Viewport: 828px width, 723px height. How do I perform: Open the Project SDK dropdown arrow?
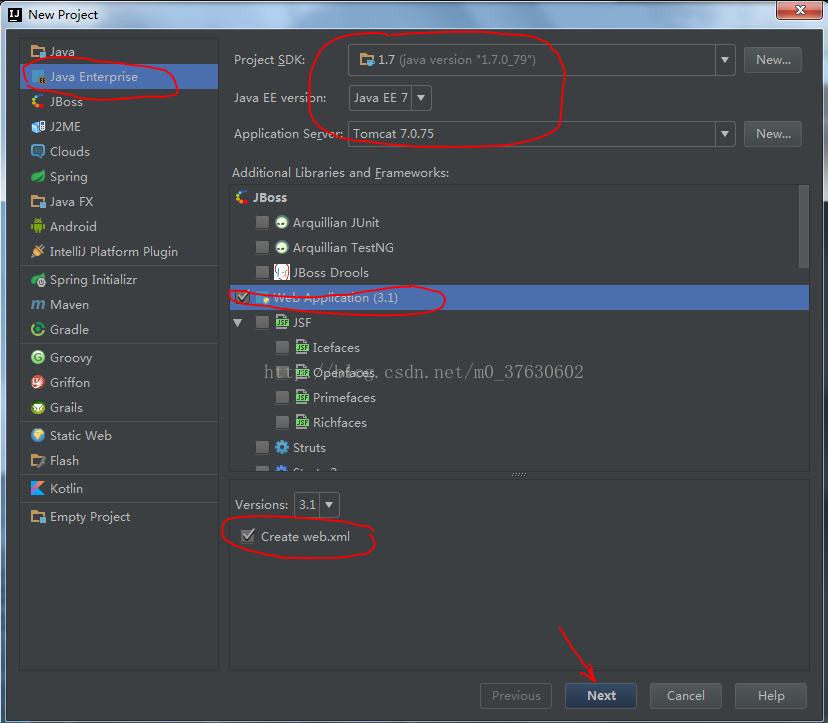click(x=724, y=60)
